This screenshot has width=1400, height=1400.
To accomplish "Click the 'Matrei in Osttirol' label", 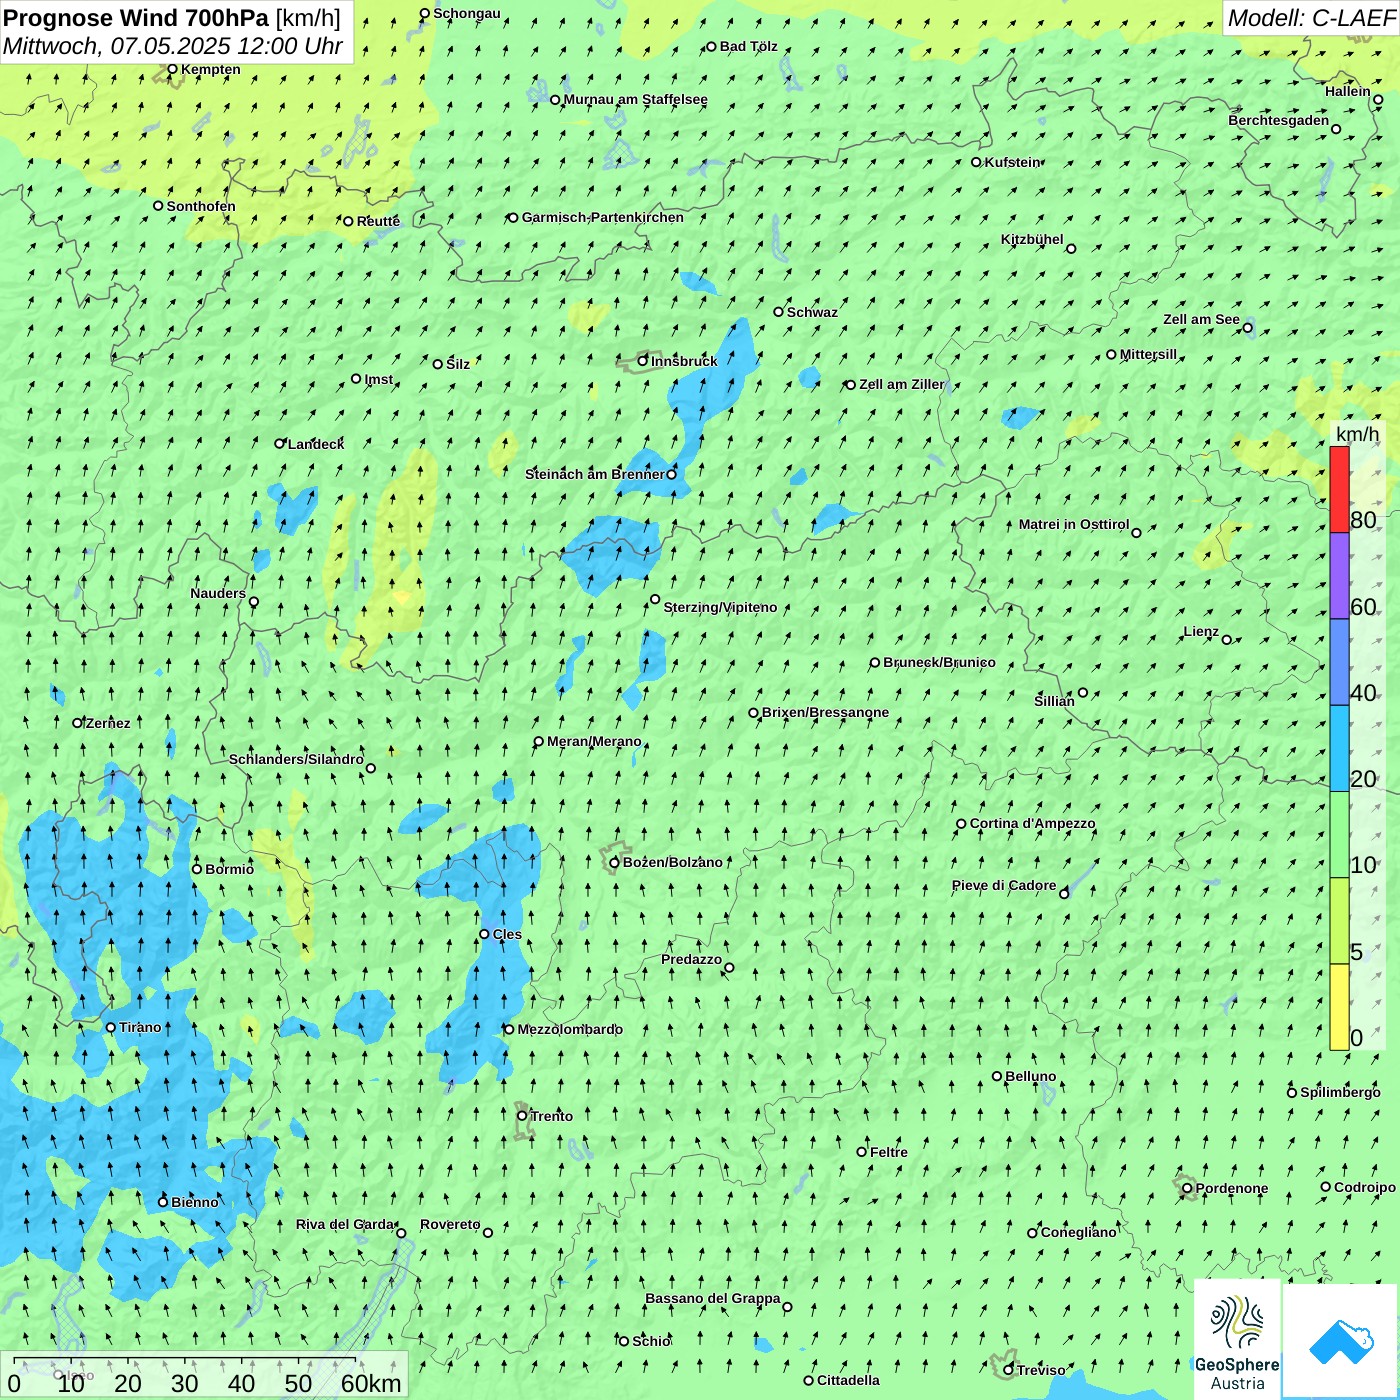I will point(1074,524).
